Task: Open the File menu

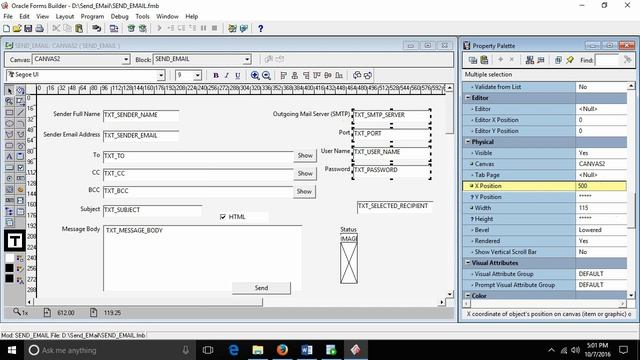Action: coord(8,16)
